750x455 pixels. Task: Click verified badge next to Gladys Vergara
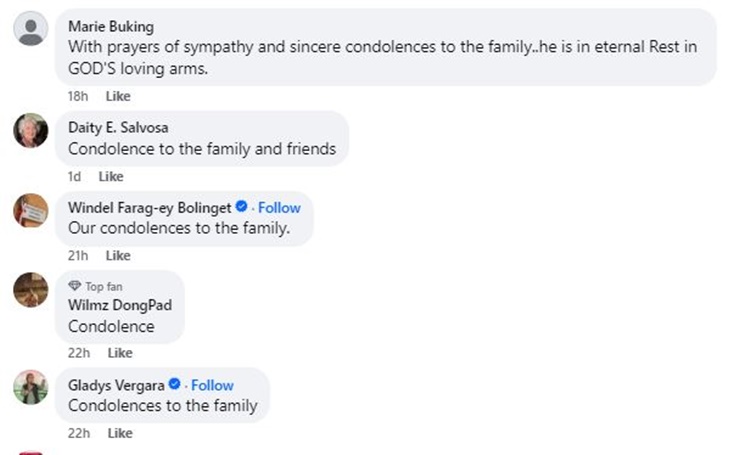174,385
